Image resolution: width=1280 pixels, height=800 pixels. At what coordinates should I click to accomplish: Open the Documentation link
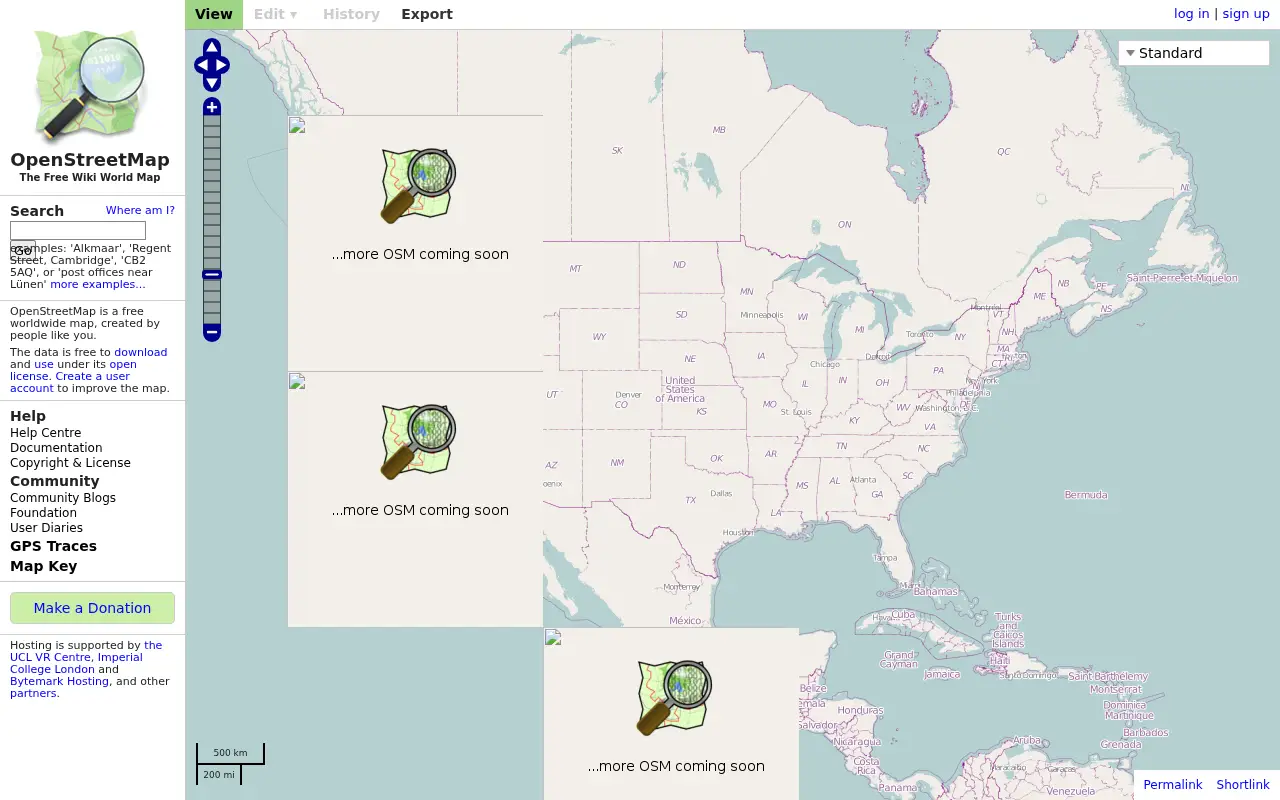[56, 448]
